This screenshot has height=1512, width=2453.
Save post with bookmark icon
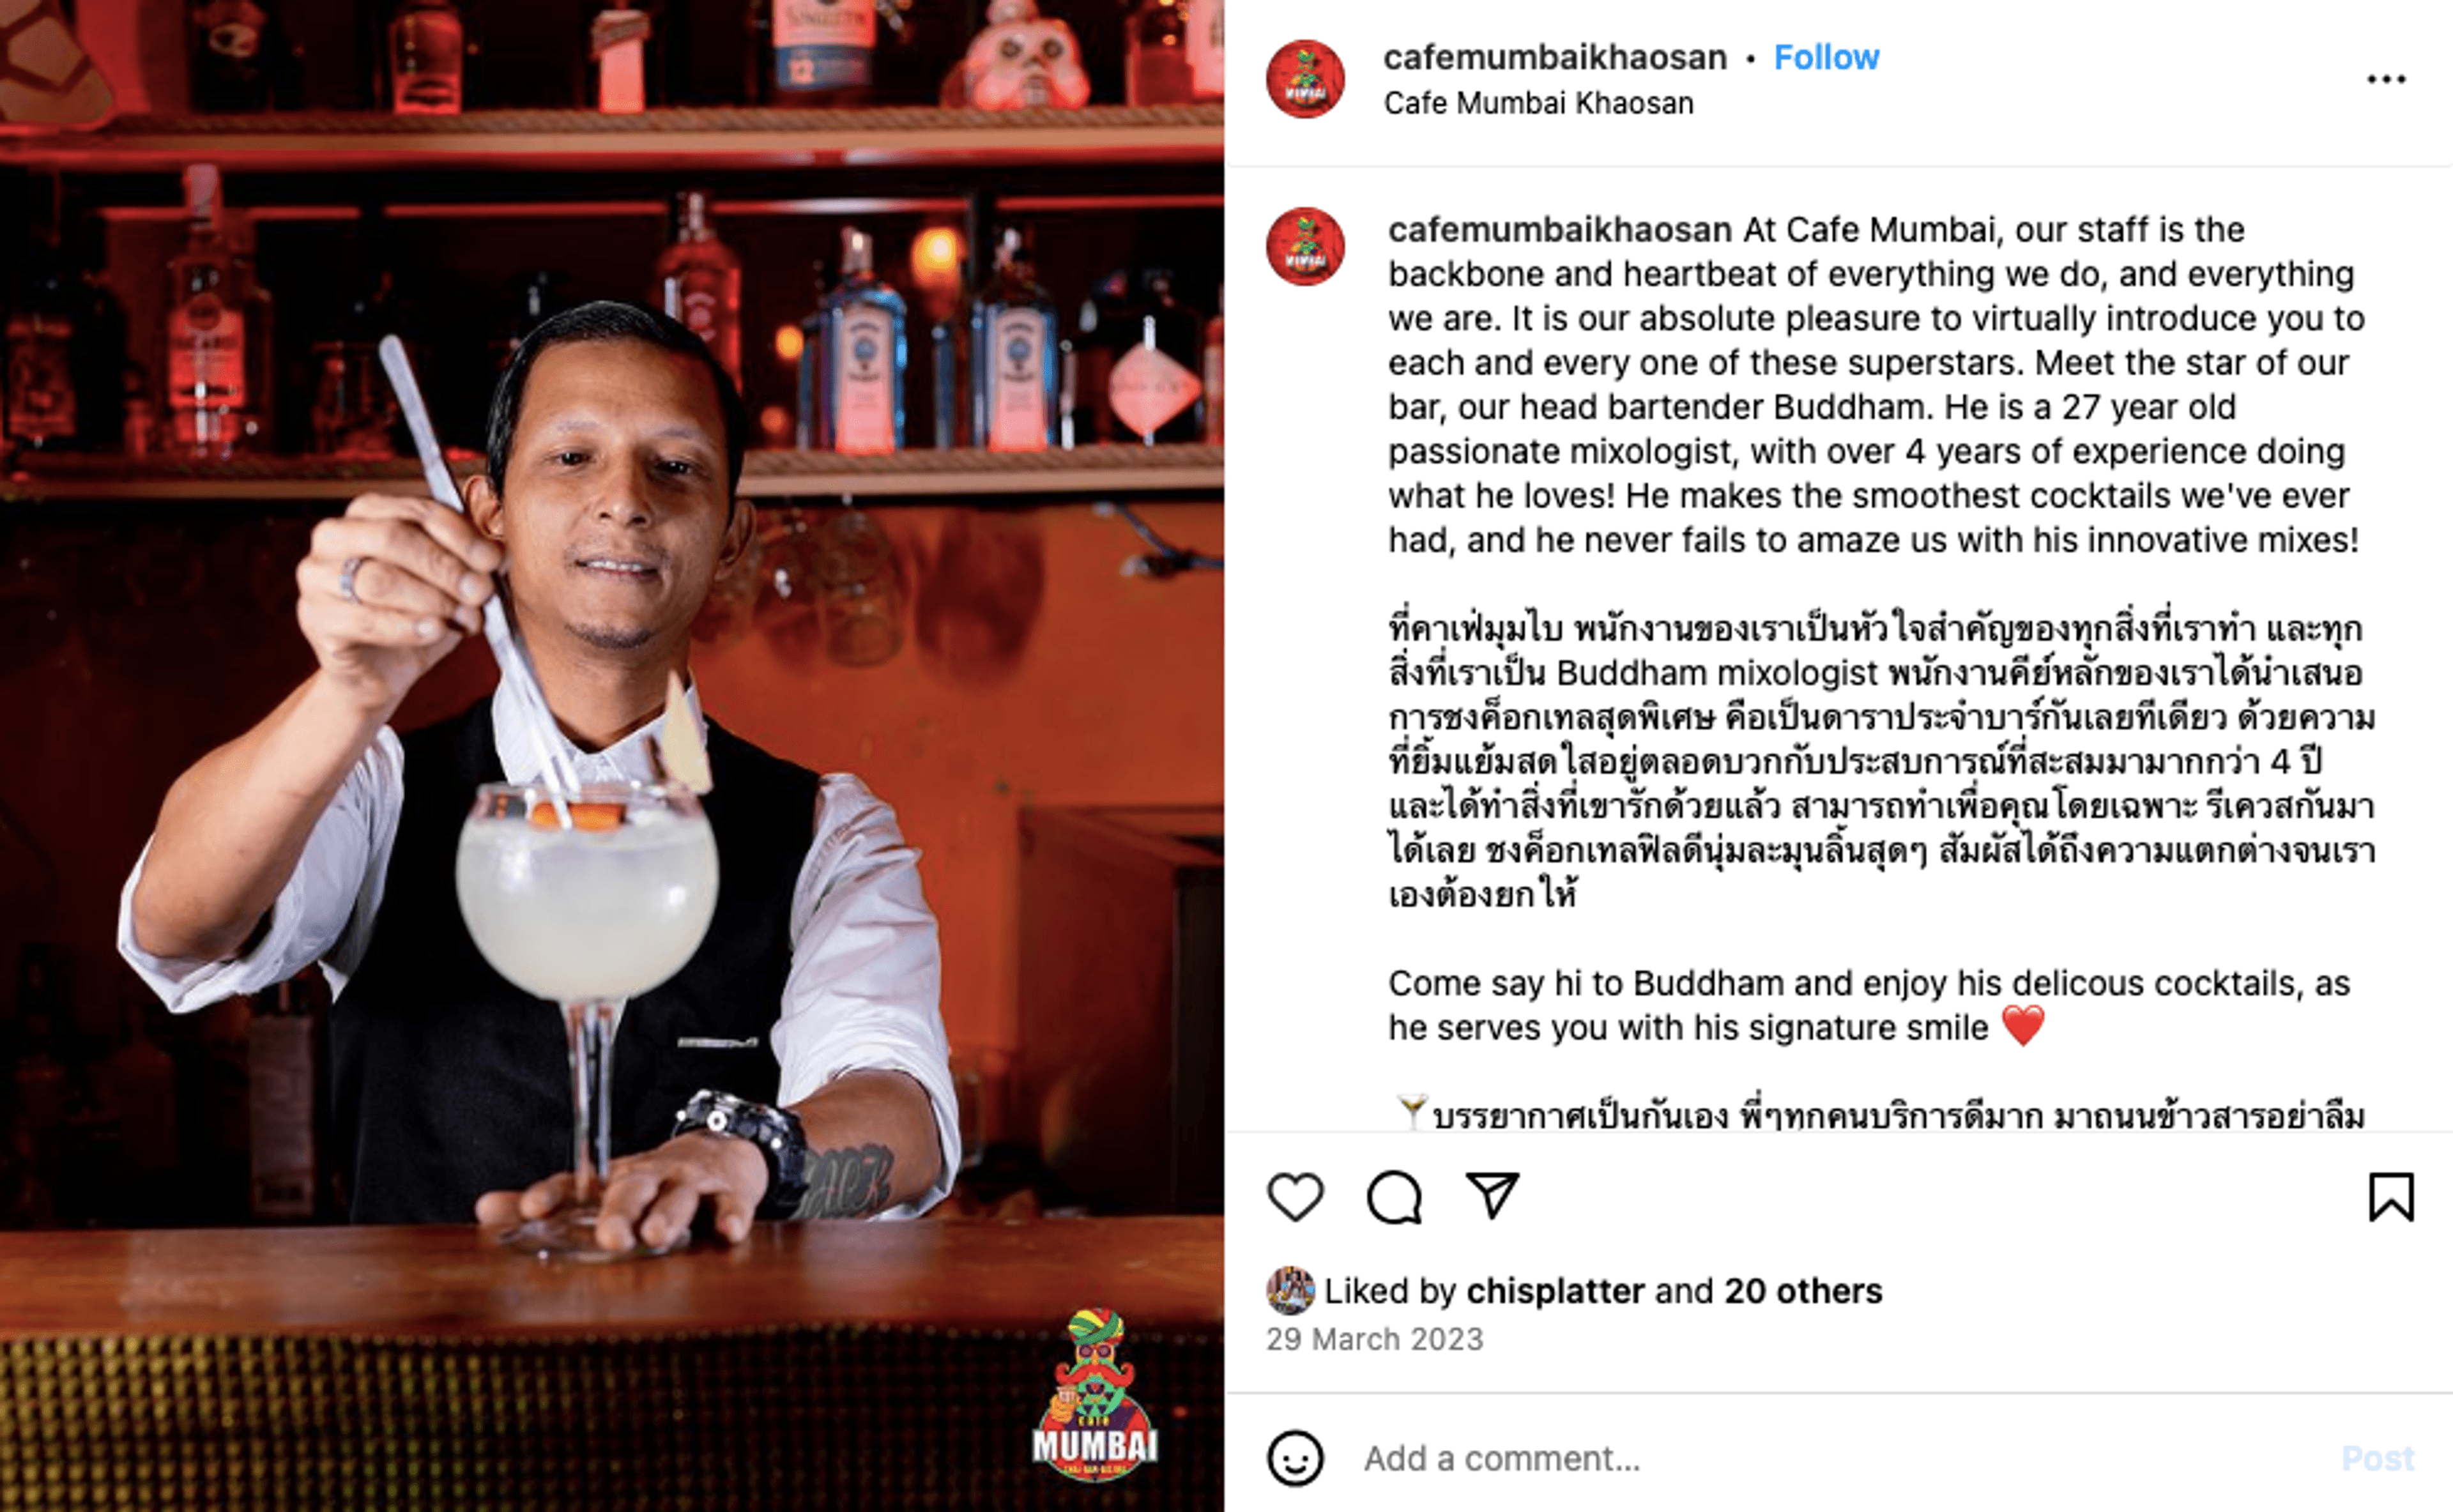pyautogui.click(x=2391, y=1196)
